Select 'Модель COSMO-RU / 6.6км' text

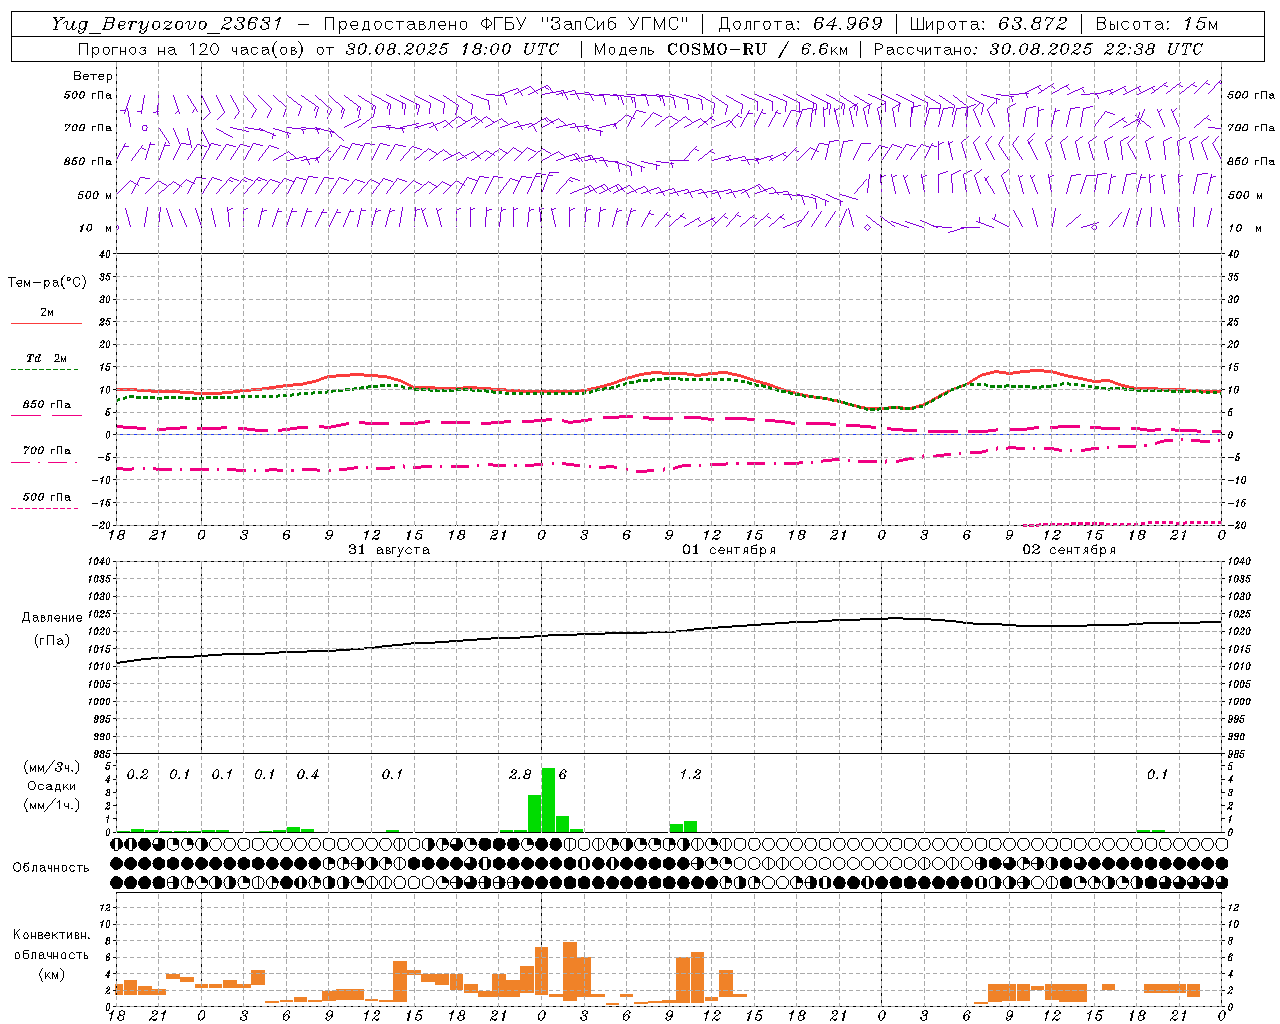pyautogui.click(x=721, y=49)
